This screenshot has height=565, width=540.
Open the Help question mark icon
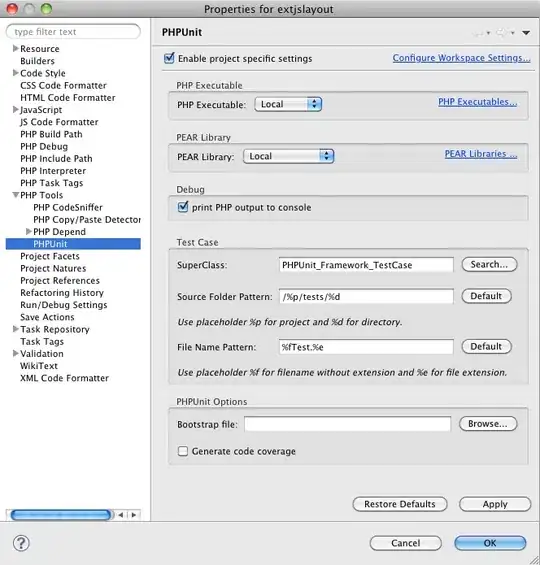point(21,543)
